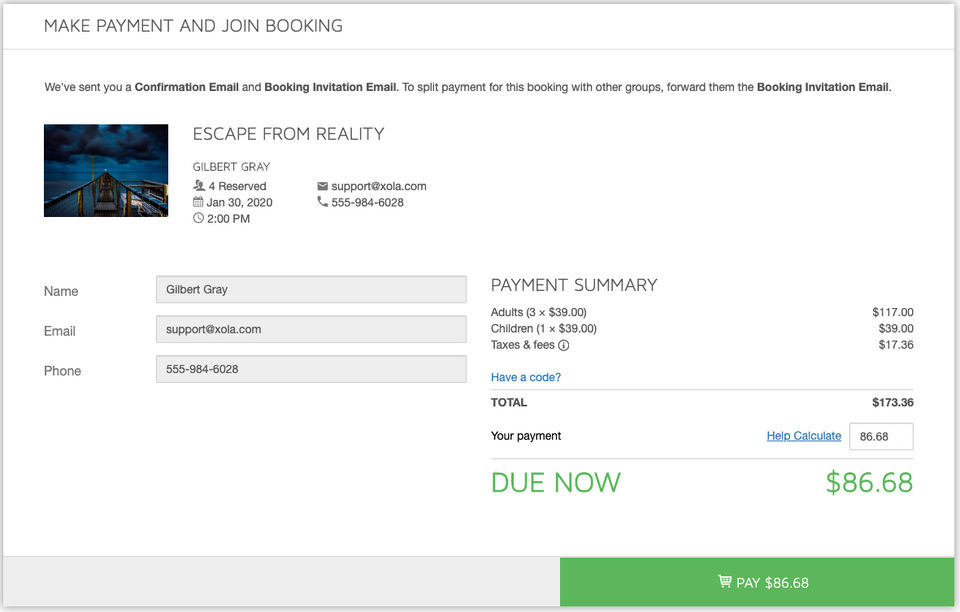Click the DUE NOW $86.68 amount
The image size is (960, 612).
click(x=868, y=483)
